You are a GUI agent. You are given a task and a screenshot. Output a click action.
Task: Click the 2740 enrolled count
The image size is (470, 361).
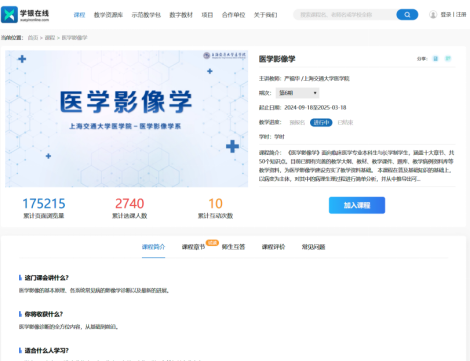tap(129, 204)
